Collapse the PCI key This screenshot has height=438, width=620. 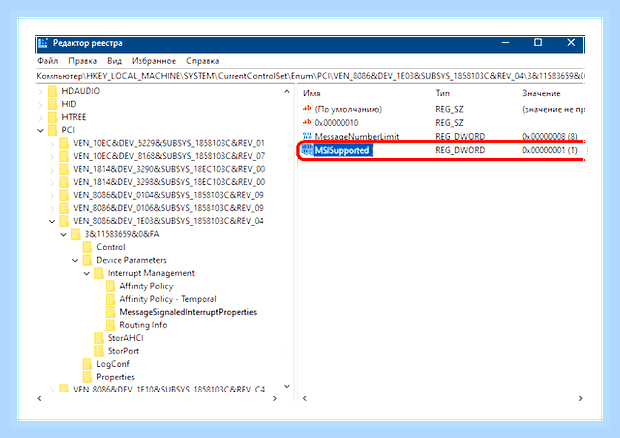[40, 130]
